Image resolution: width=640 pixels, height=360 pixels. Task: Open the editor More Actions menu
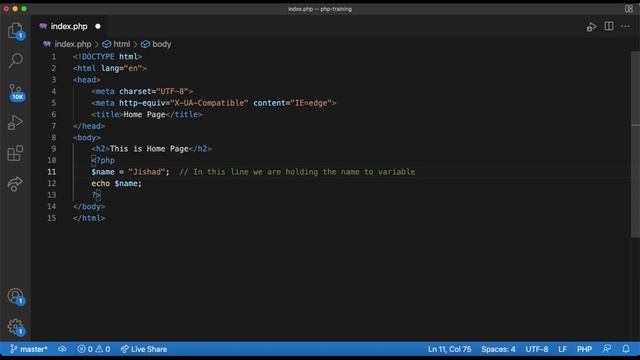point(625,27)
